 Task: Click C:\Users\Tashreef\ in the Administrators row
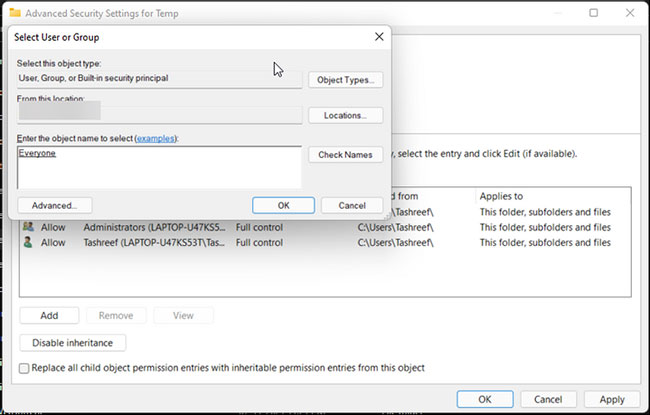(395, 227)
